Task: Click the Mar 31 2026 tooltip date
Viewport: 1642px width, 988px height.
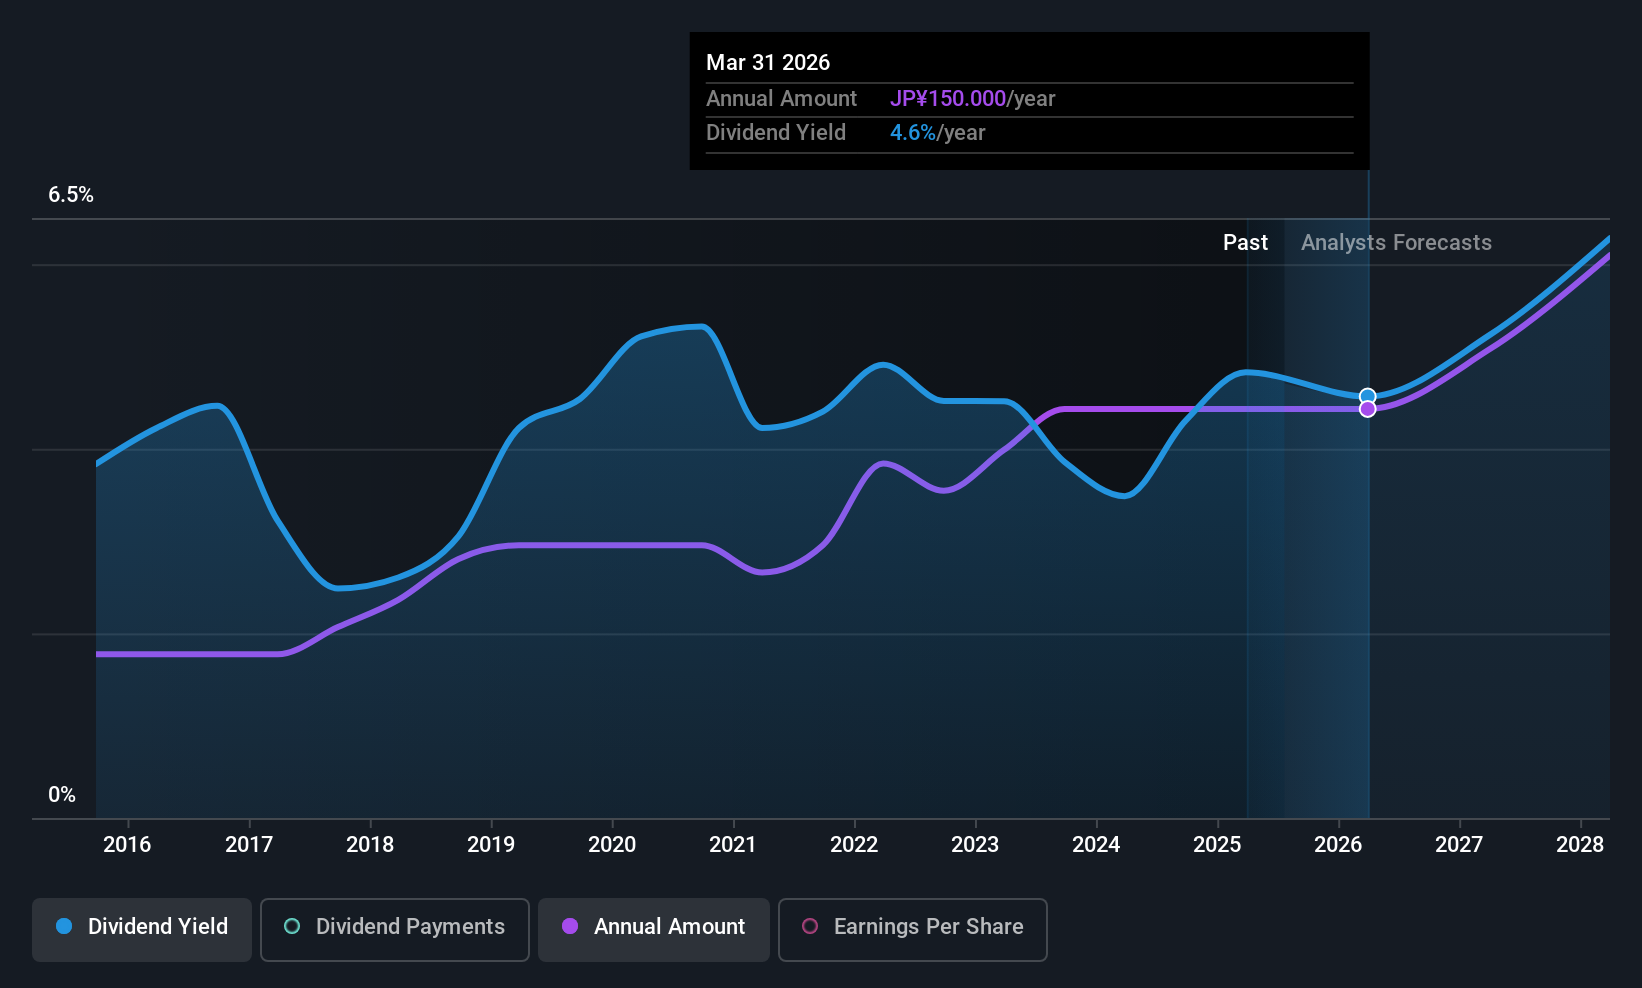Action: click(x=768, y=63)
